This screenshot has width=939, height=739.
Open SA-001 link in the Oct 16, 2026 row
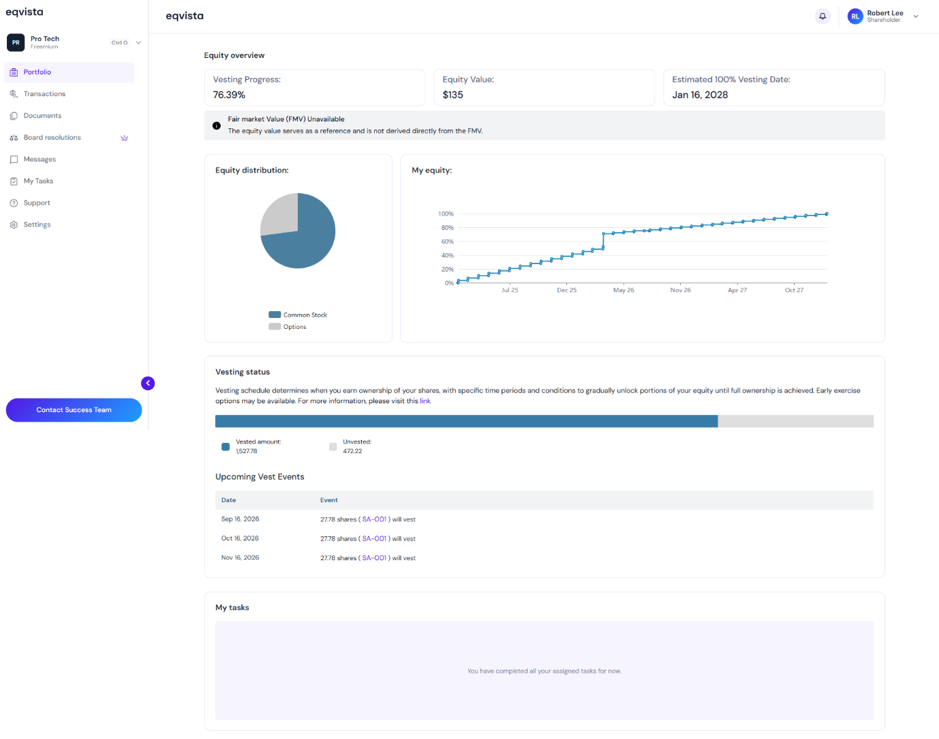374,538
